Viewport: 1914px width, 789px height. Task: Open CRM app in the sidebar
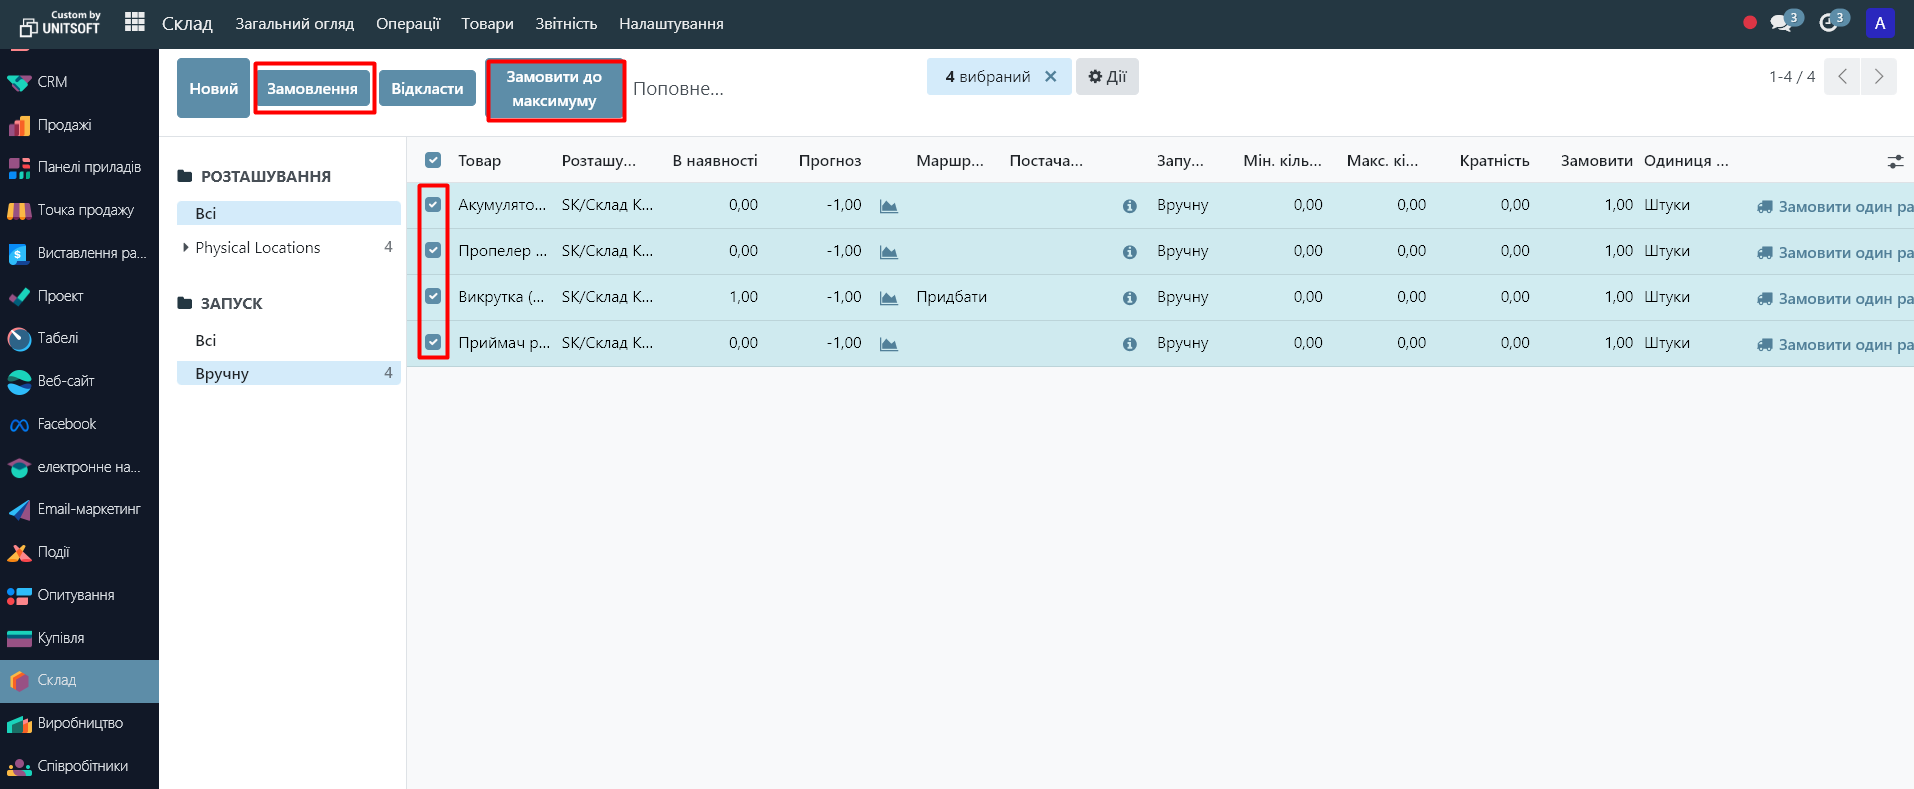[52, 82]
